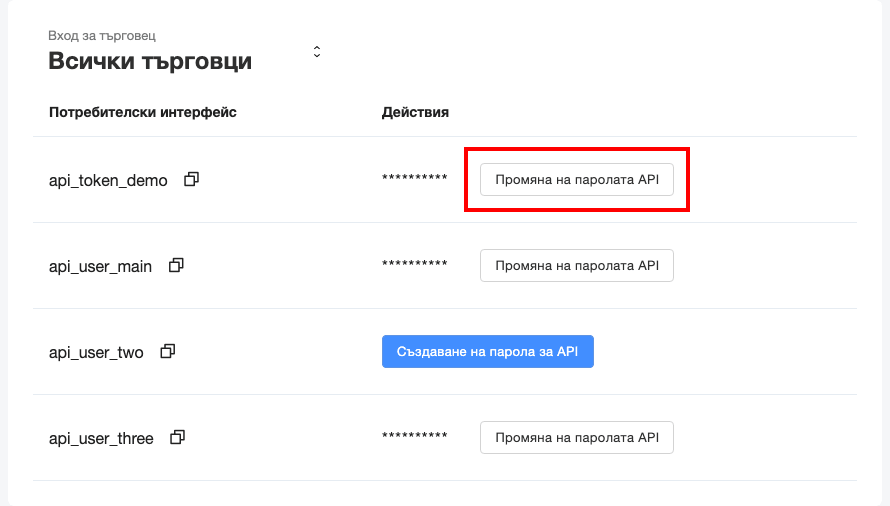Image resolution: width=890 pixels, height=506 pixels.
Task: Select the api_token_demo username text
Action: (108, 181)
